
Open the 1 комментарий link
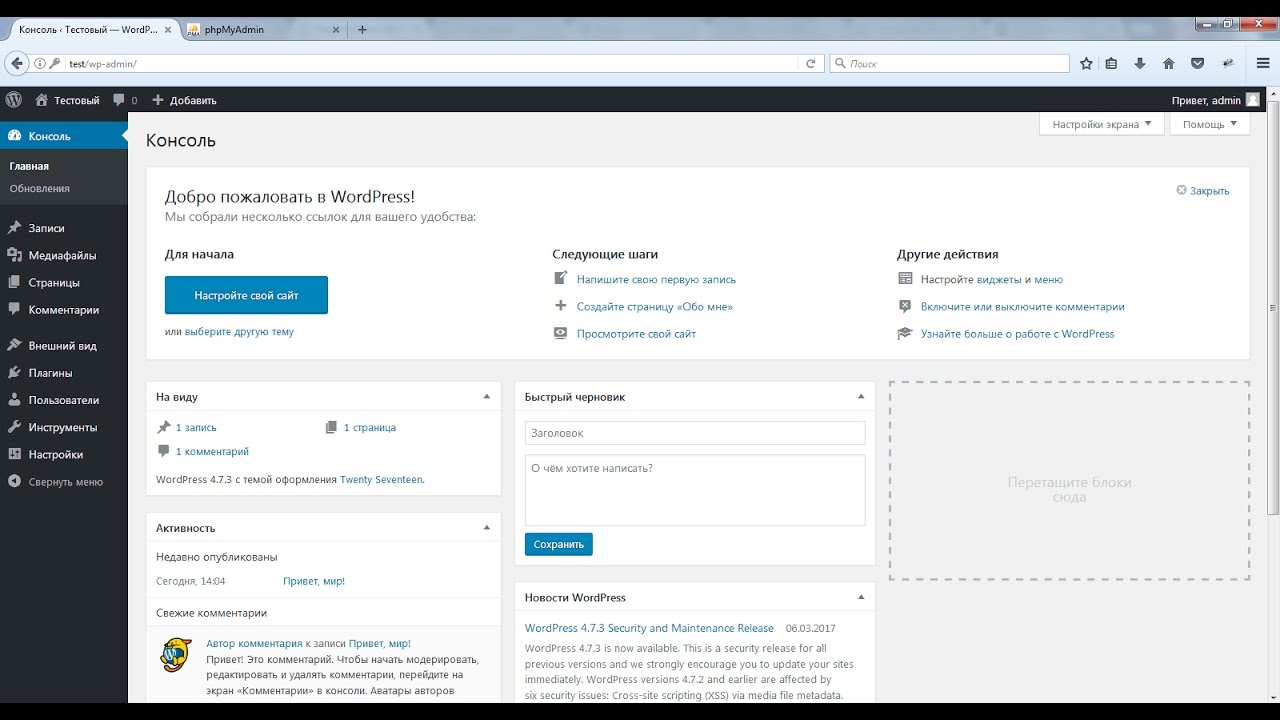(x=212, y=451)
